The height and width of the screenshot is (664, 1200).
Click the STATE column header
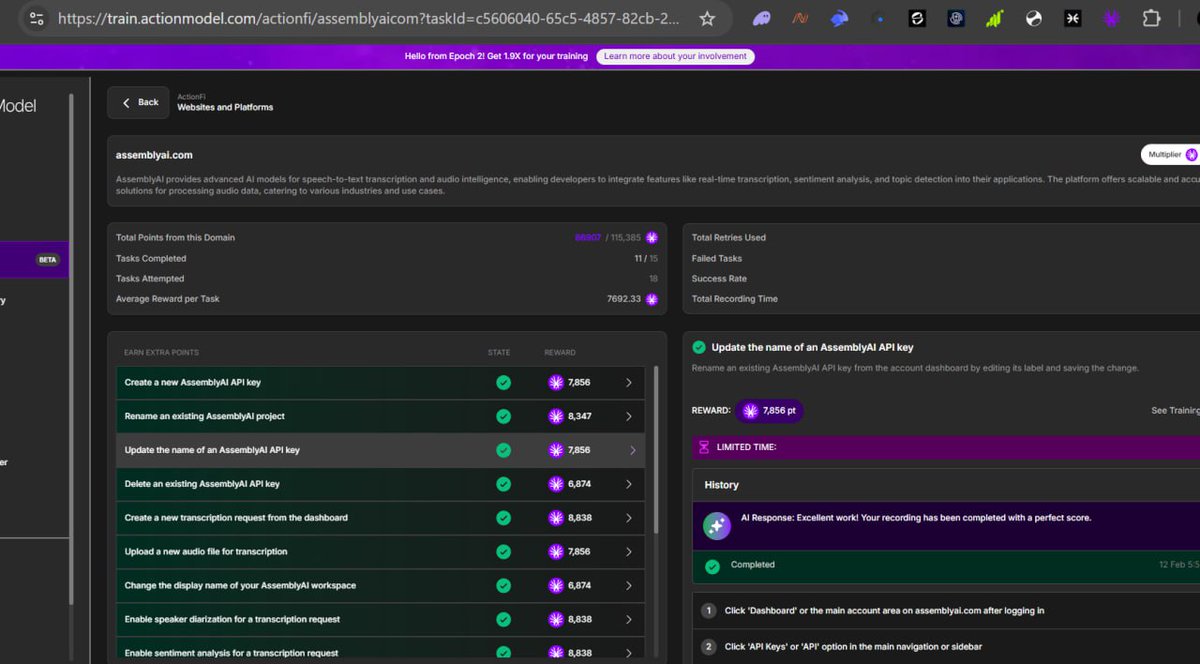pyautogui.click(x=499, y=353)
